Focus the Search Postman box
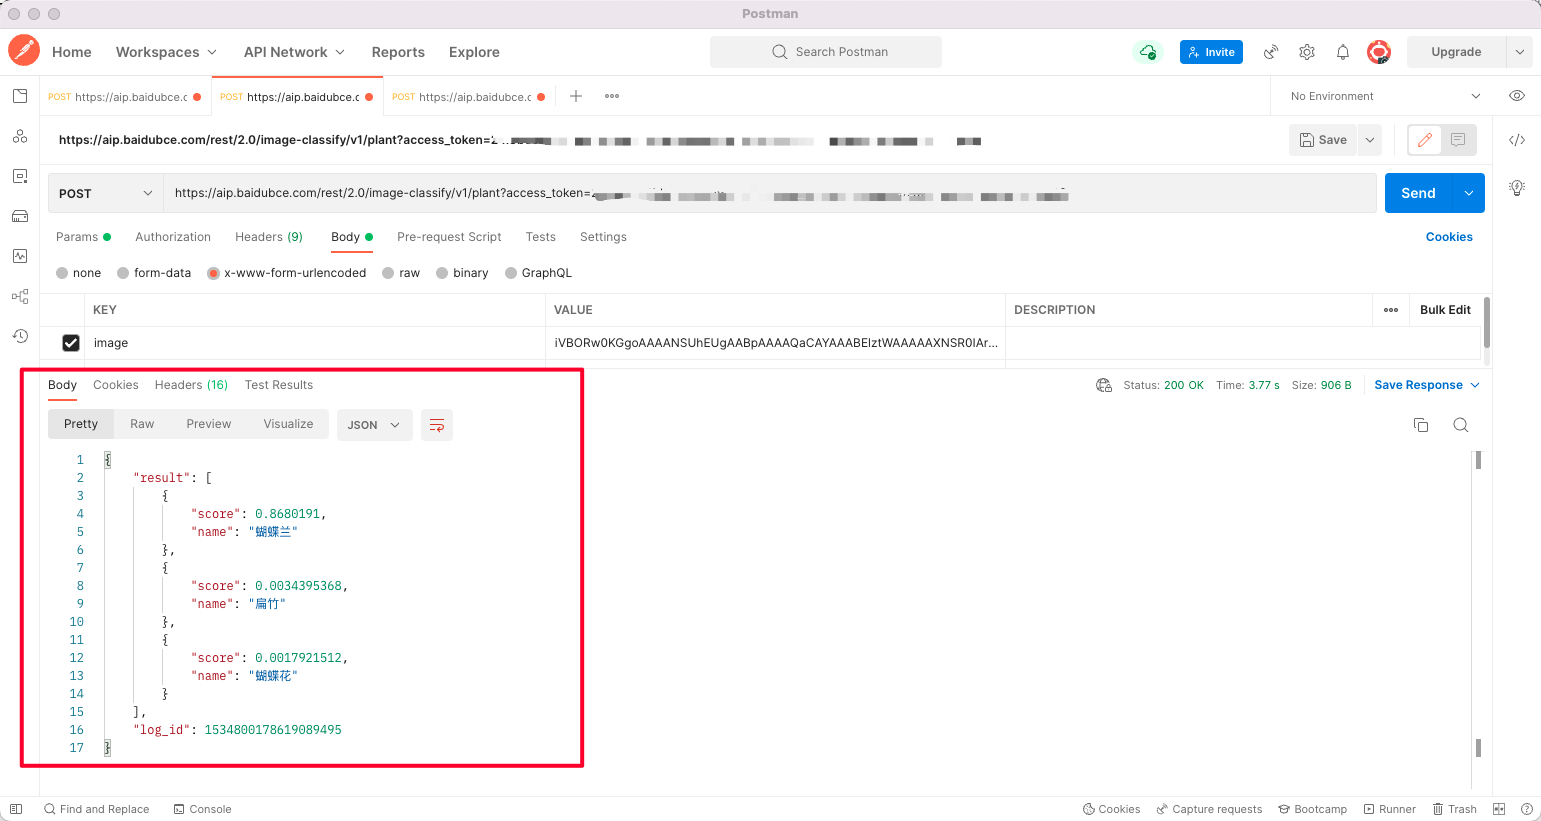This screenshot has width=1541, height=821. point(826,52)
